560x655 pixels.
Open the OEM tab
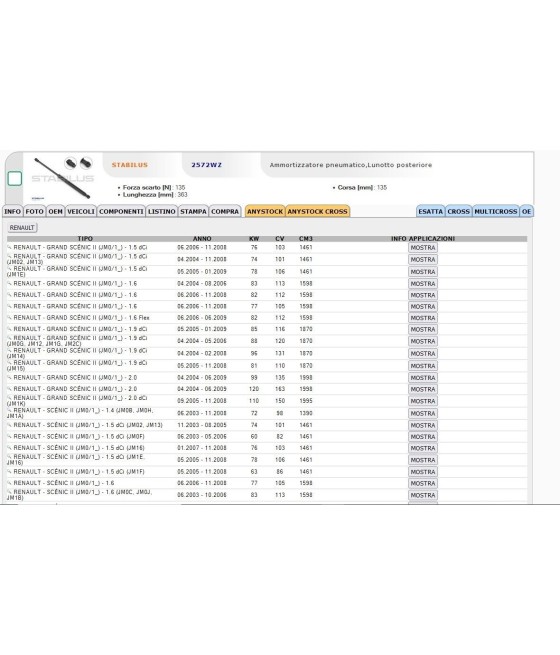55,211
